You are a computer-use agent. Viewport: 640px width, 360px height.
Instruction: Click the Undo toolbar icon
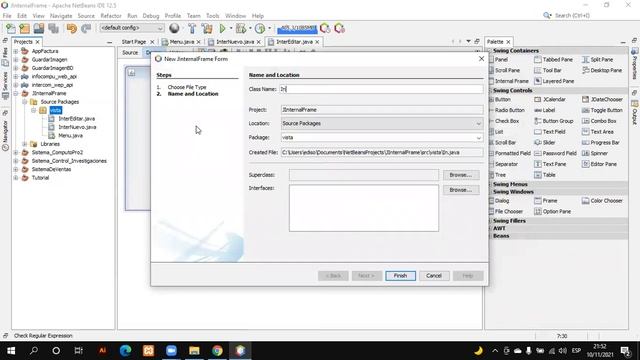[x=72, y=28]
